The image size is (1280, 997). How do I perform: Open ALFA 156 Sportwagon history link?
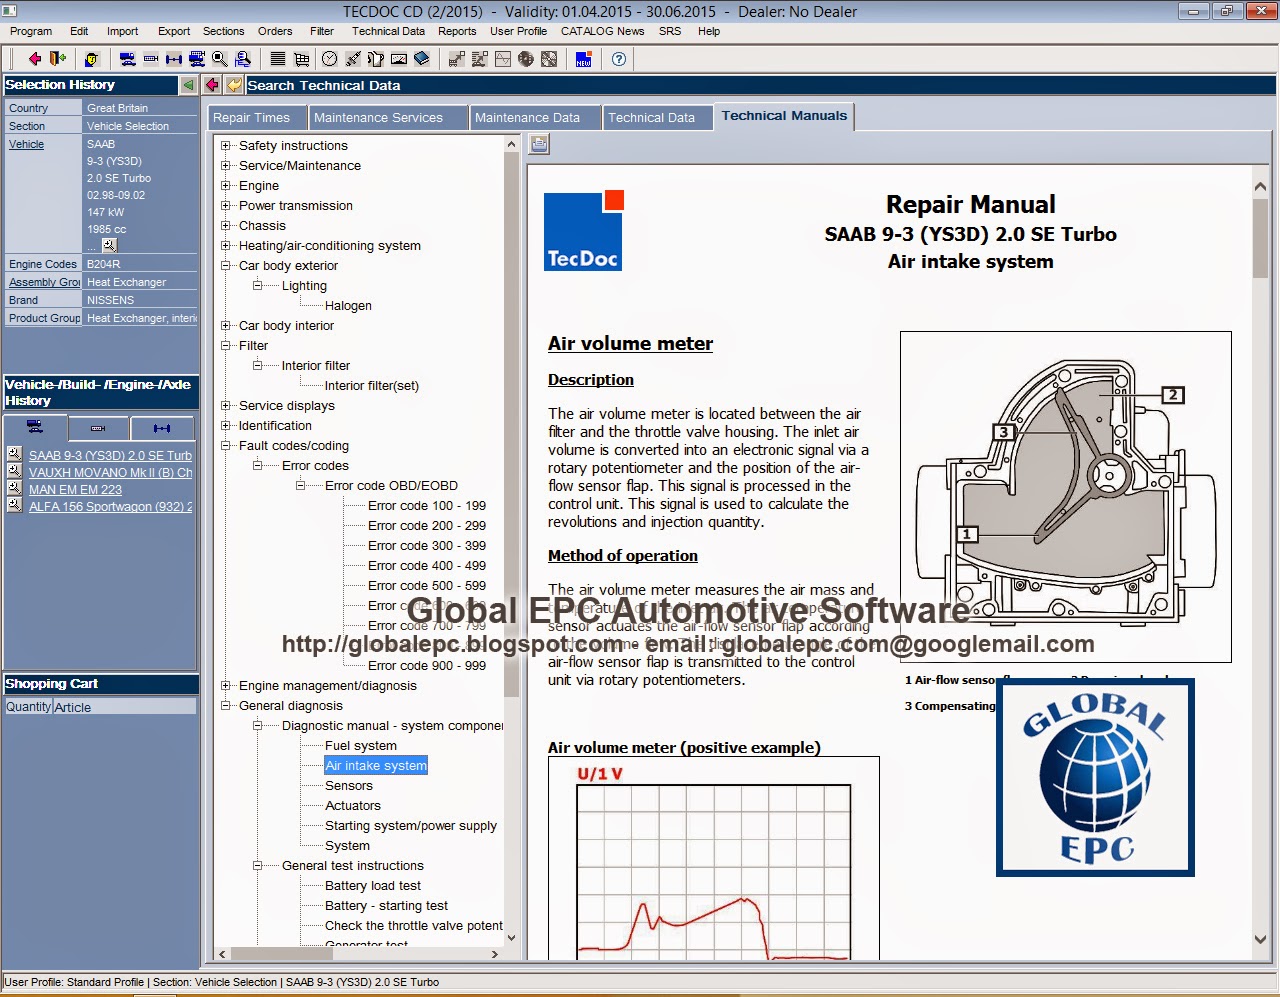pos(110,506)
